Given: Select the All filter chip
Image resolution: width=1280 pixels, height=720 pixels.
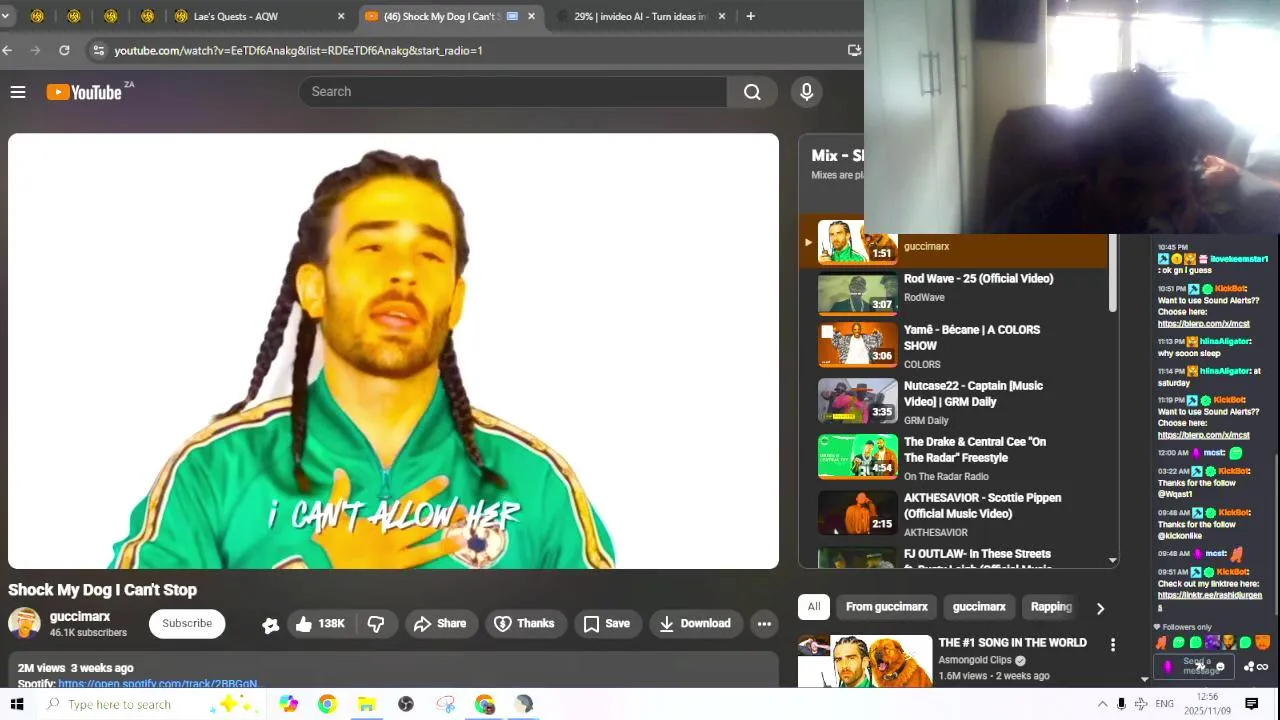Looking at the screenshot, I should click(x=814, y=607).
